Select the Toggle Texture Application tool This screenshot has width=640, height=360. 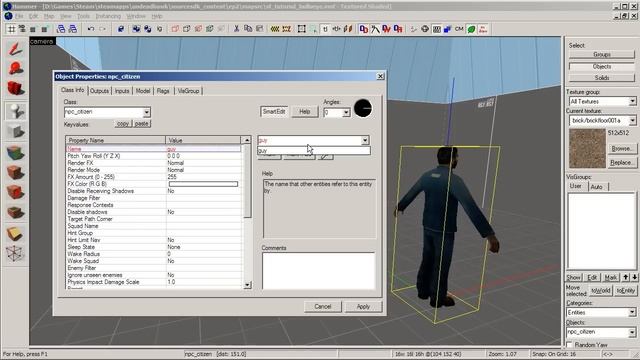click(16, 153)
